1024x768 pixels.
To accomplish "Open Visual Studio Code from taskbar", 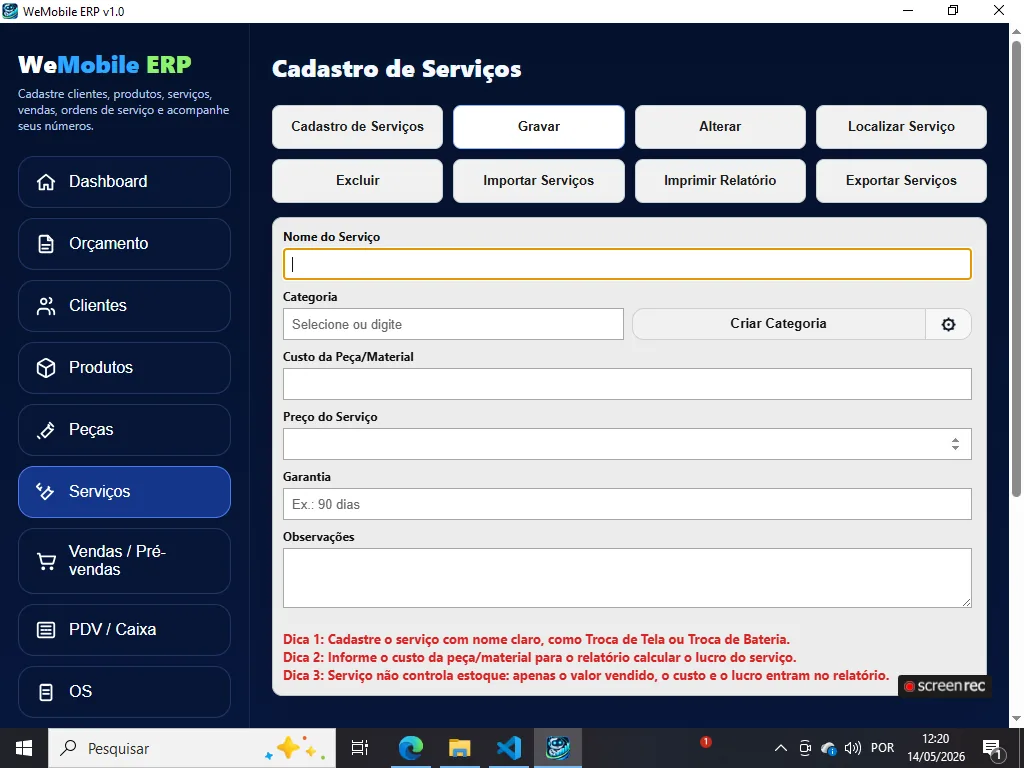I will (509, 748).
